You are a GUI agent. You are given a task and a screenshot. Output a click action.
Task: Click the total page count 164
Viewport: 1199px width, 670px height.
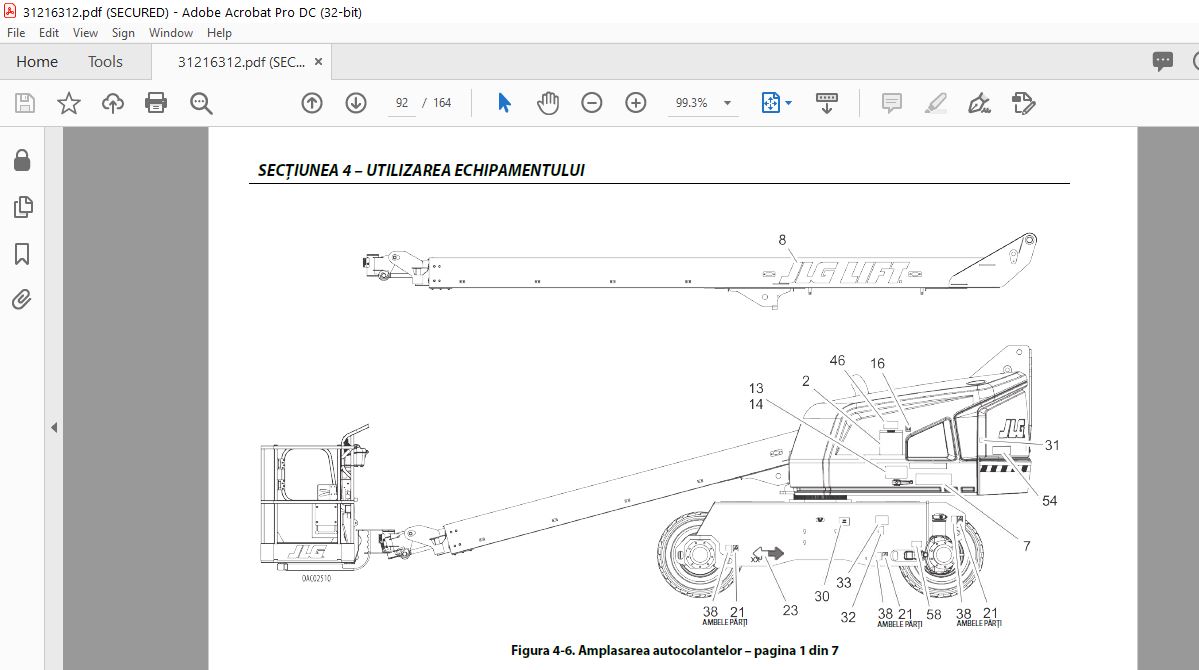pyautogui.click(x=442, y=102)
